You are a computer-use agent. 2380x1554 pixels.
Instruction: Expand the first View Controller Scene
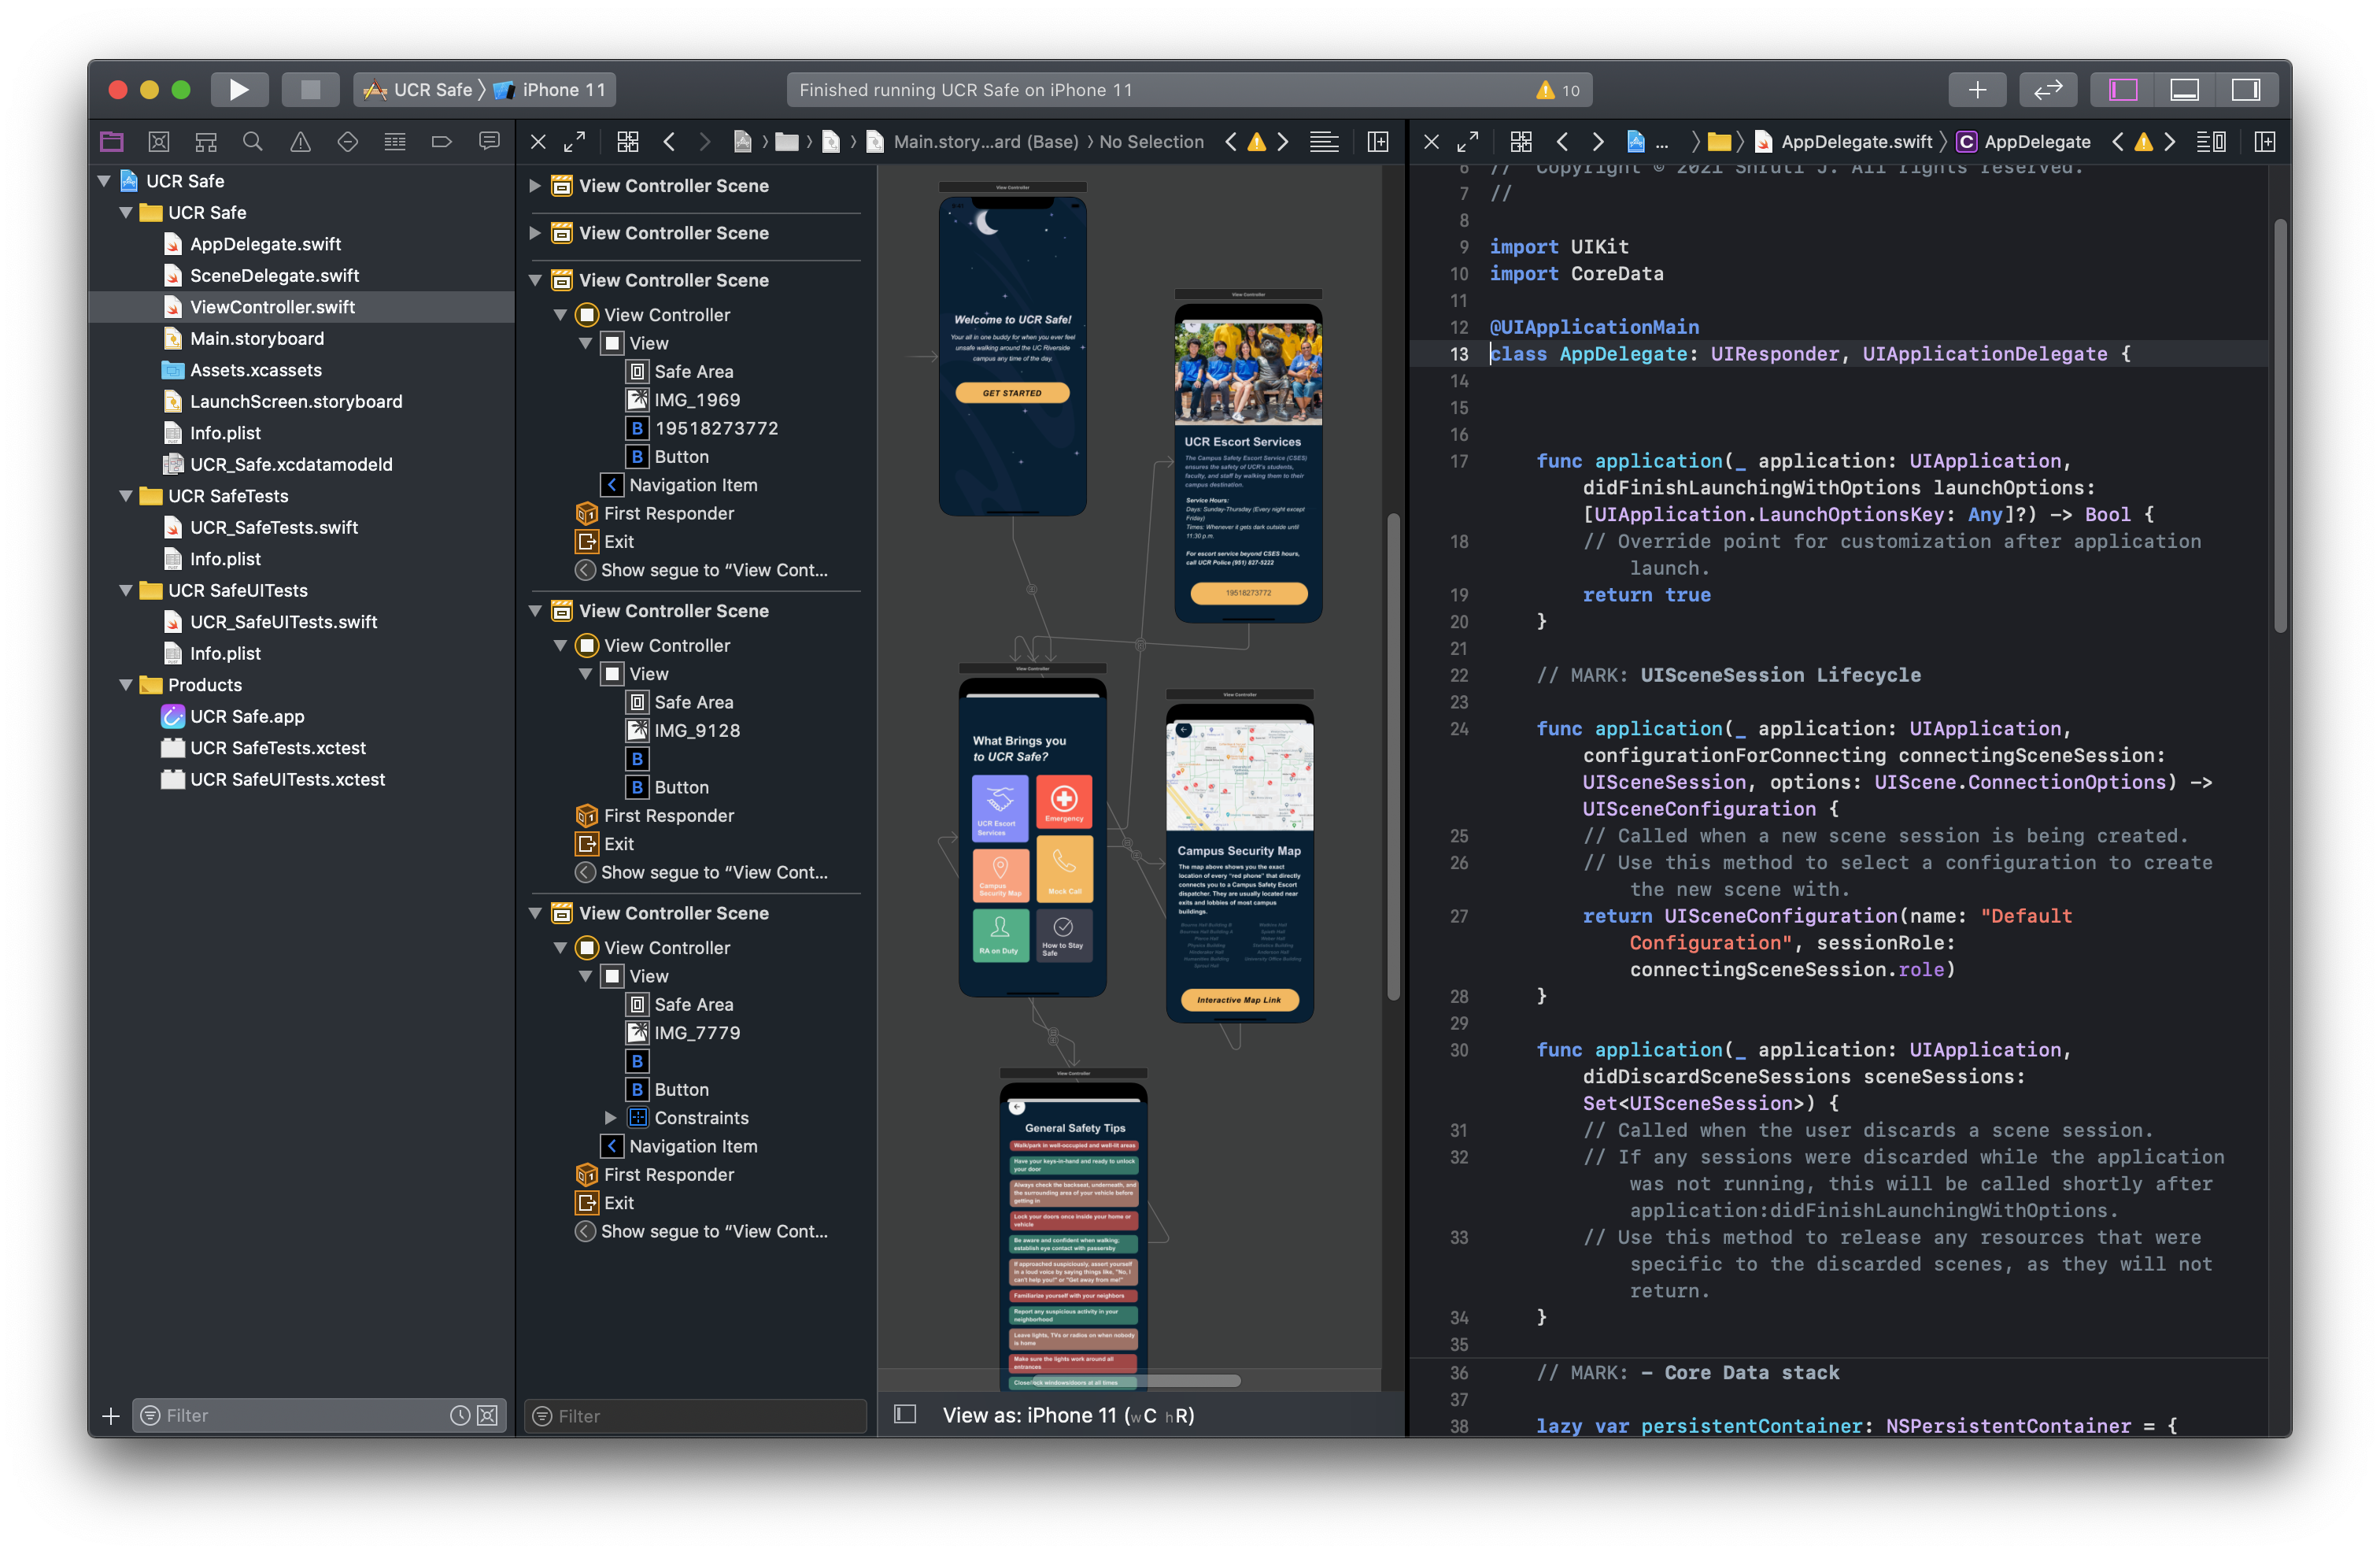coord(535,186)
